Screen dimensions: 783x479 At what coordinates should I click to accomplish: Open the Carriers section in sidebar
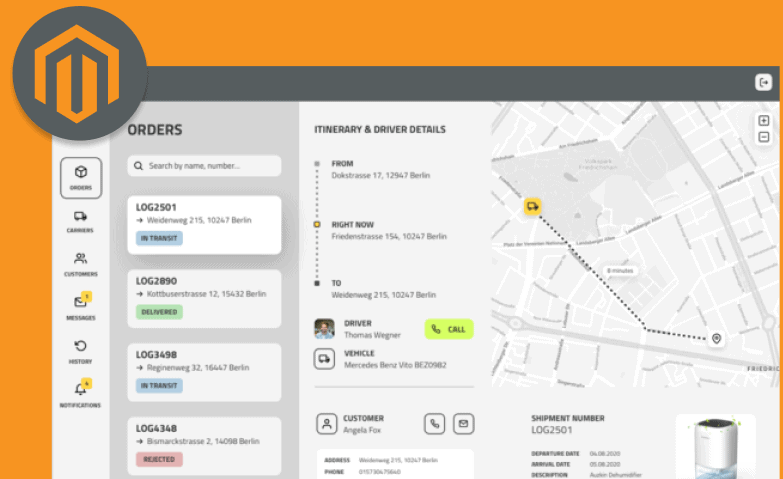(80, 221)
